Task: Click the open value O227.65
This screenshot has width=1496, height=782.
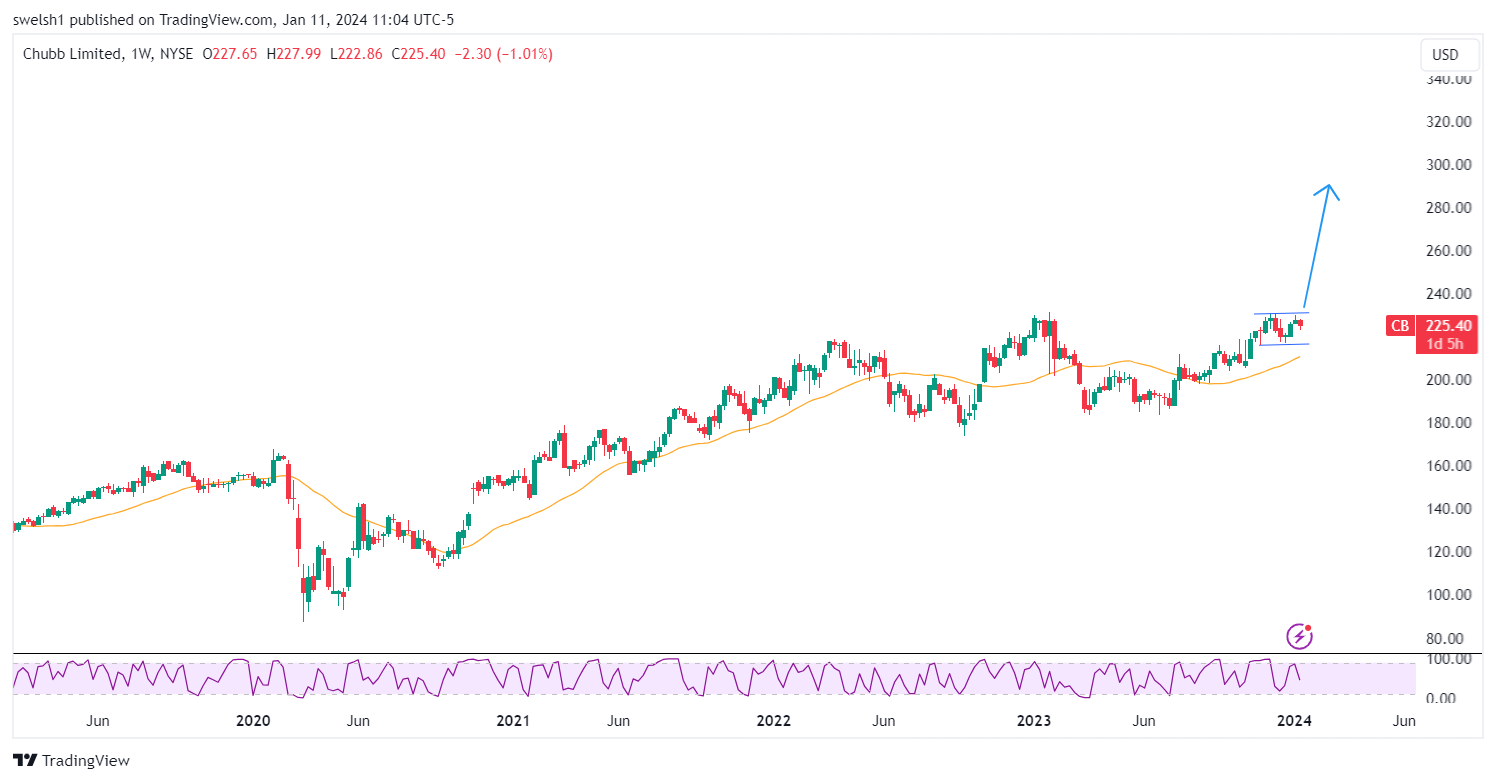Action: click(x=229, y=54)
